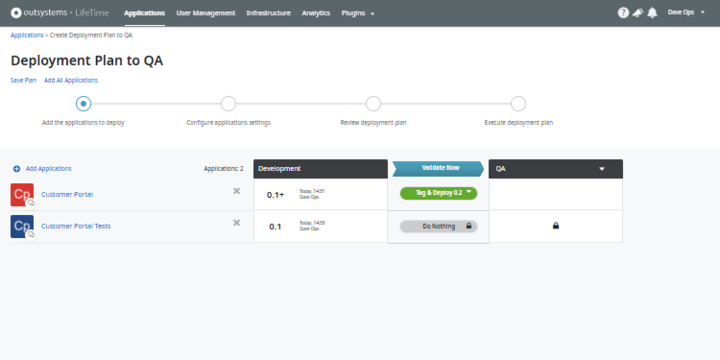Open the User Management tab
Viewport: 720px width, 360px height.
[206, 13]
